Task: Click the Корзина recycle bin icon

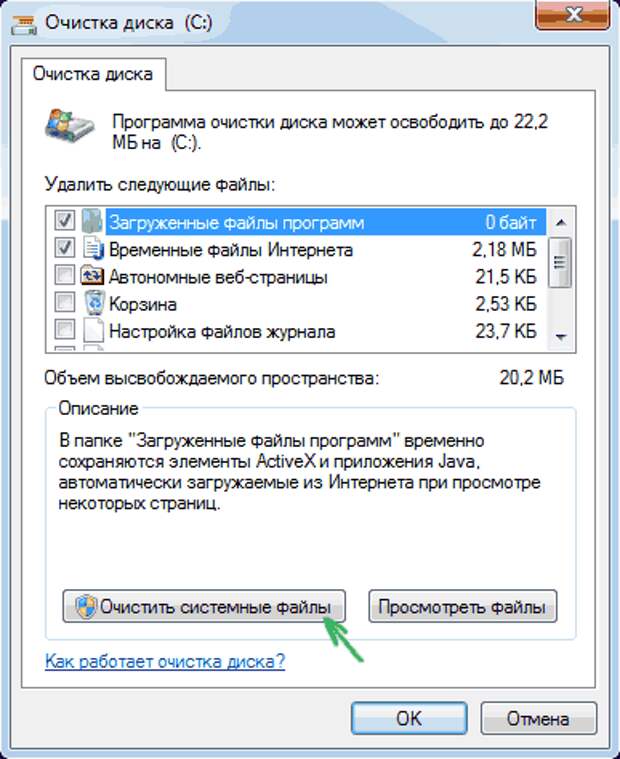Action: coord(94,303)
